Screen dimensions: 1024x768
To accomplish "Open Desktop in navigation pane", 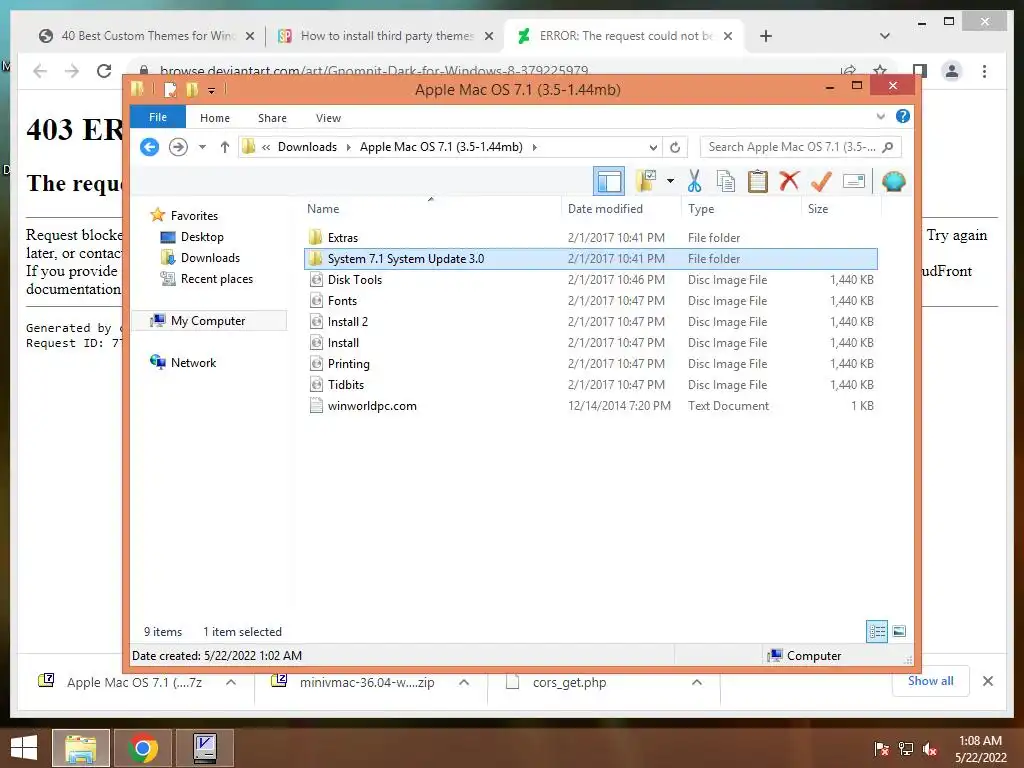I will 202,236.
